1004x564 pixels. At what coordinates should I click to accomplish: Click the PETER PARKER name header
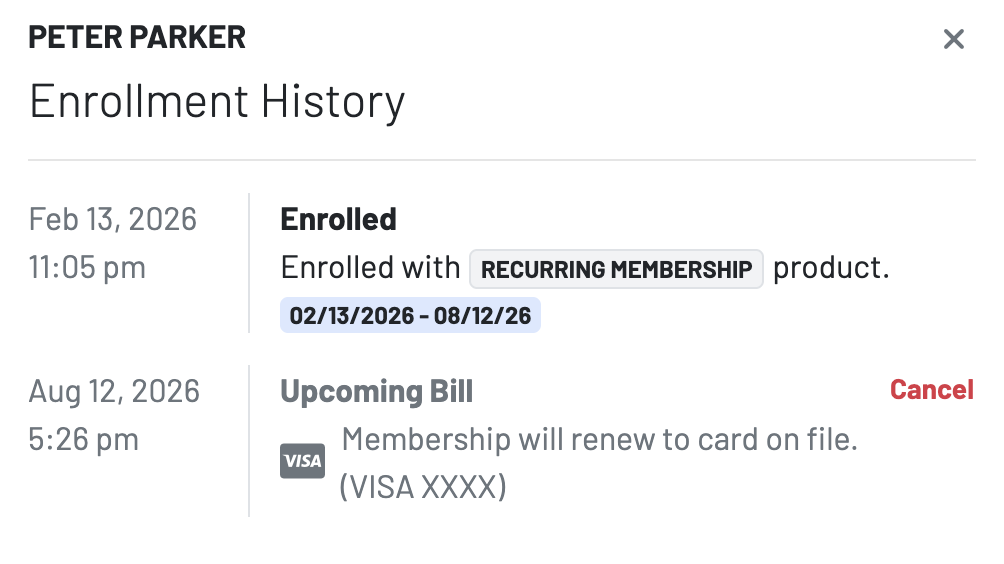(x=137, y=38)
